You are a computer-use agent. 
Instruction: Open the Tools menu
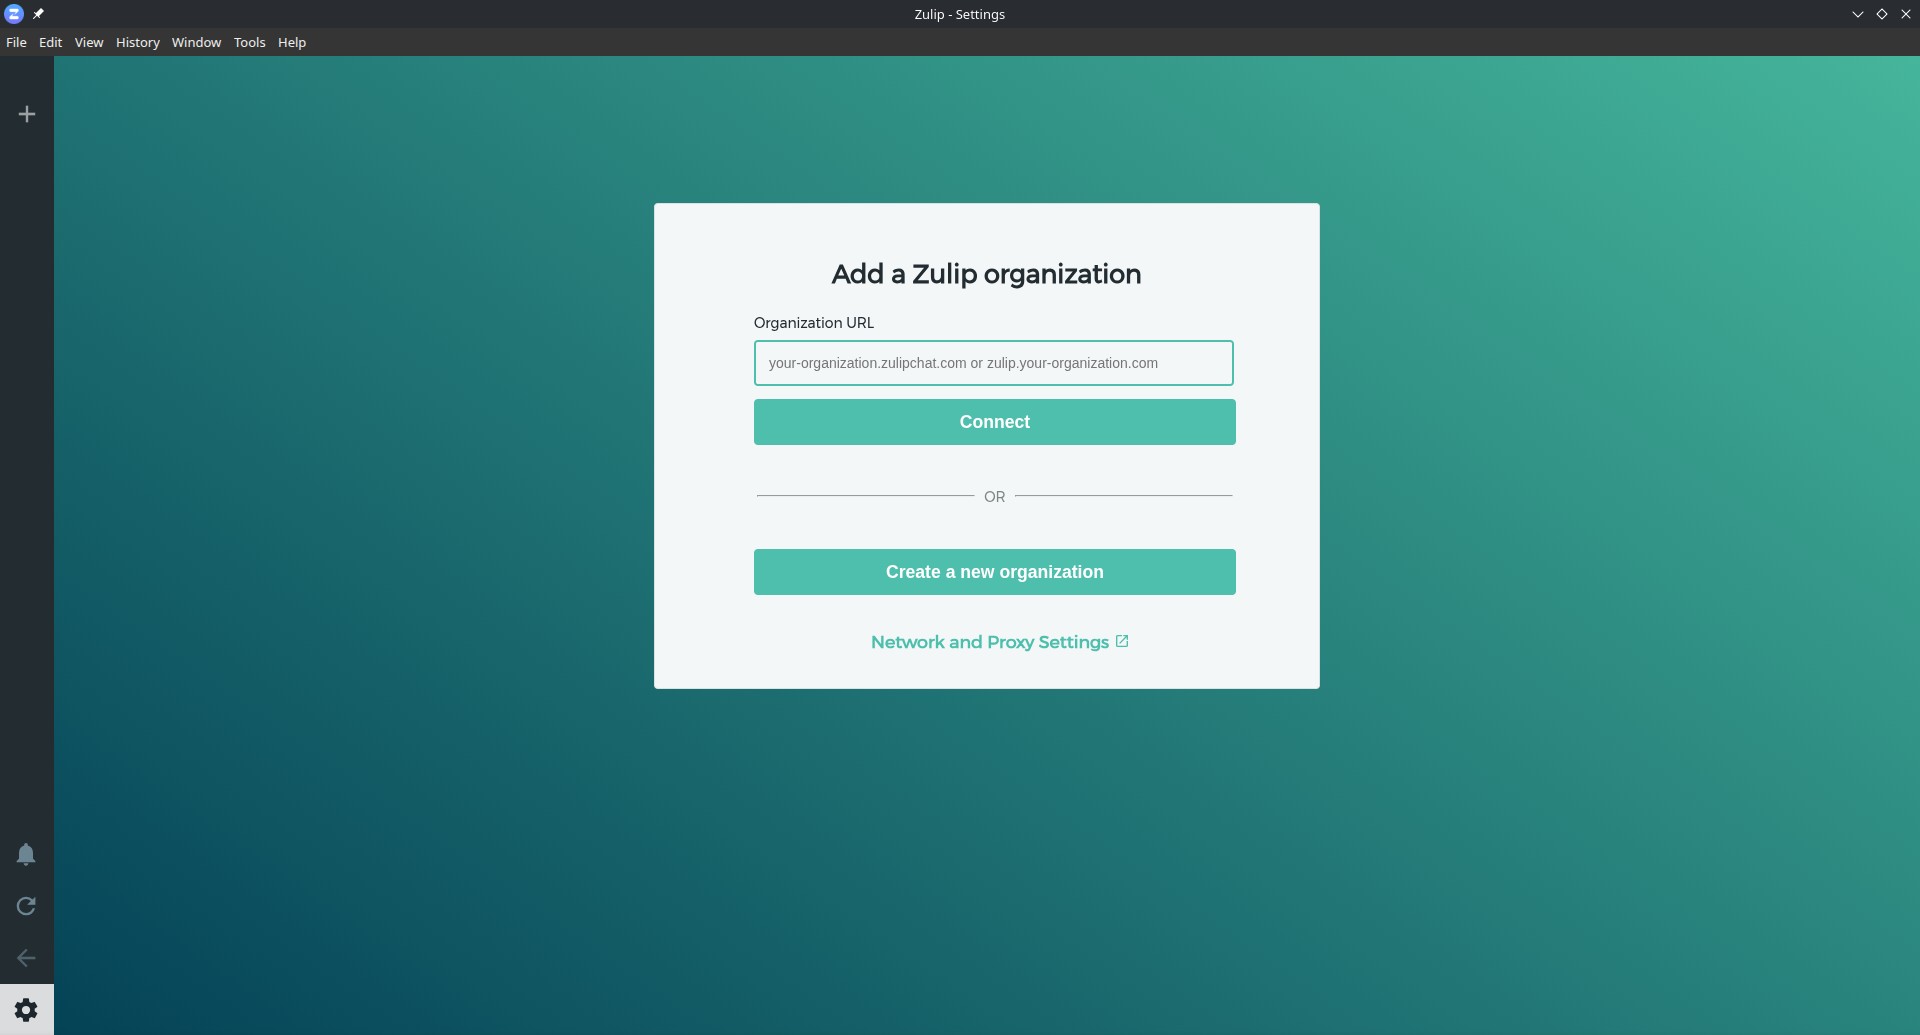pos(249,42)
